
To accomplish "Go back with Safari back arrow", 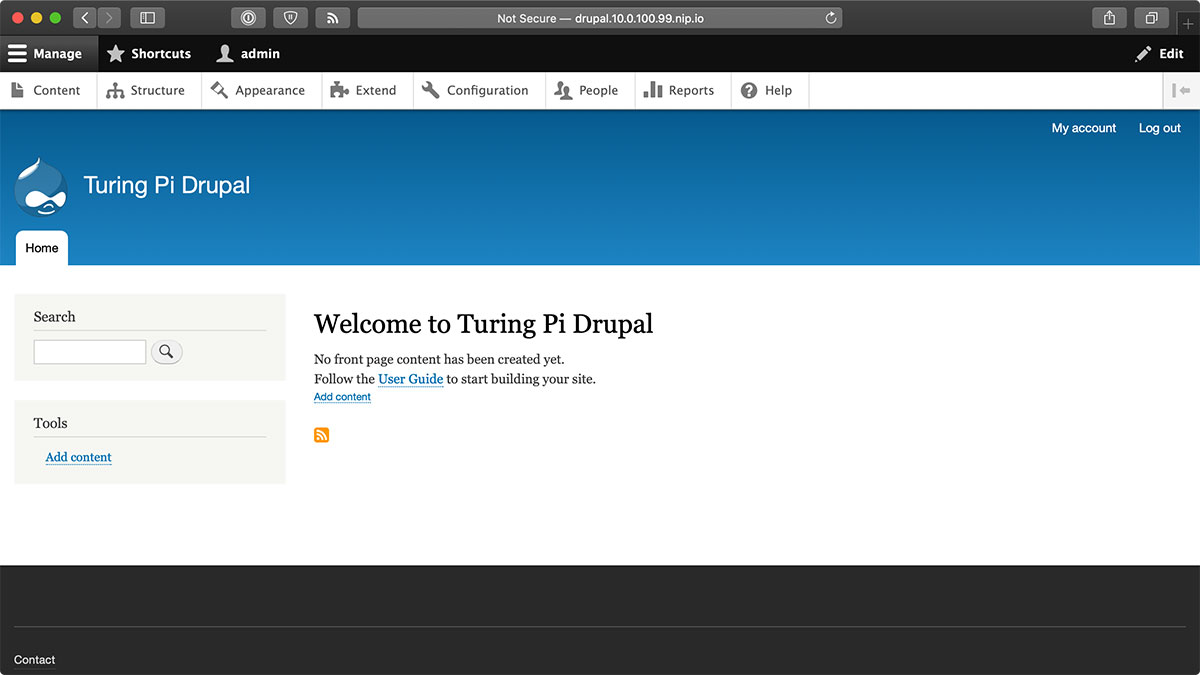I will pyautogui.click(x=85, y=18).
